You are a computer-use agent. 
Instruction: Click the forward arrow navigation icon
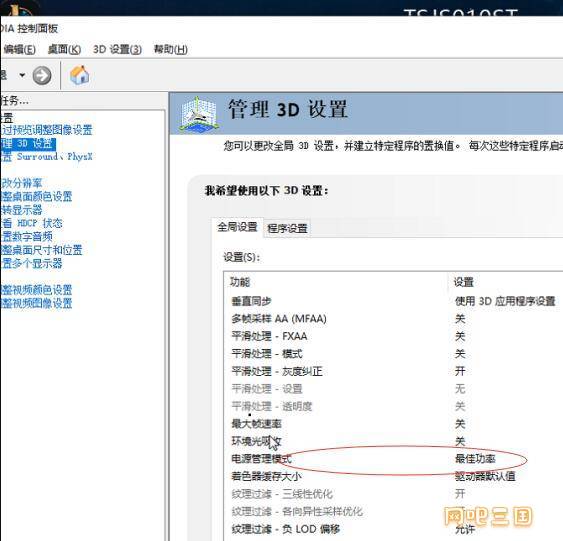click(42, 75)
